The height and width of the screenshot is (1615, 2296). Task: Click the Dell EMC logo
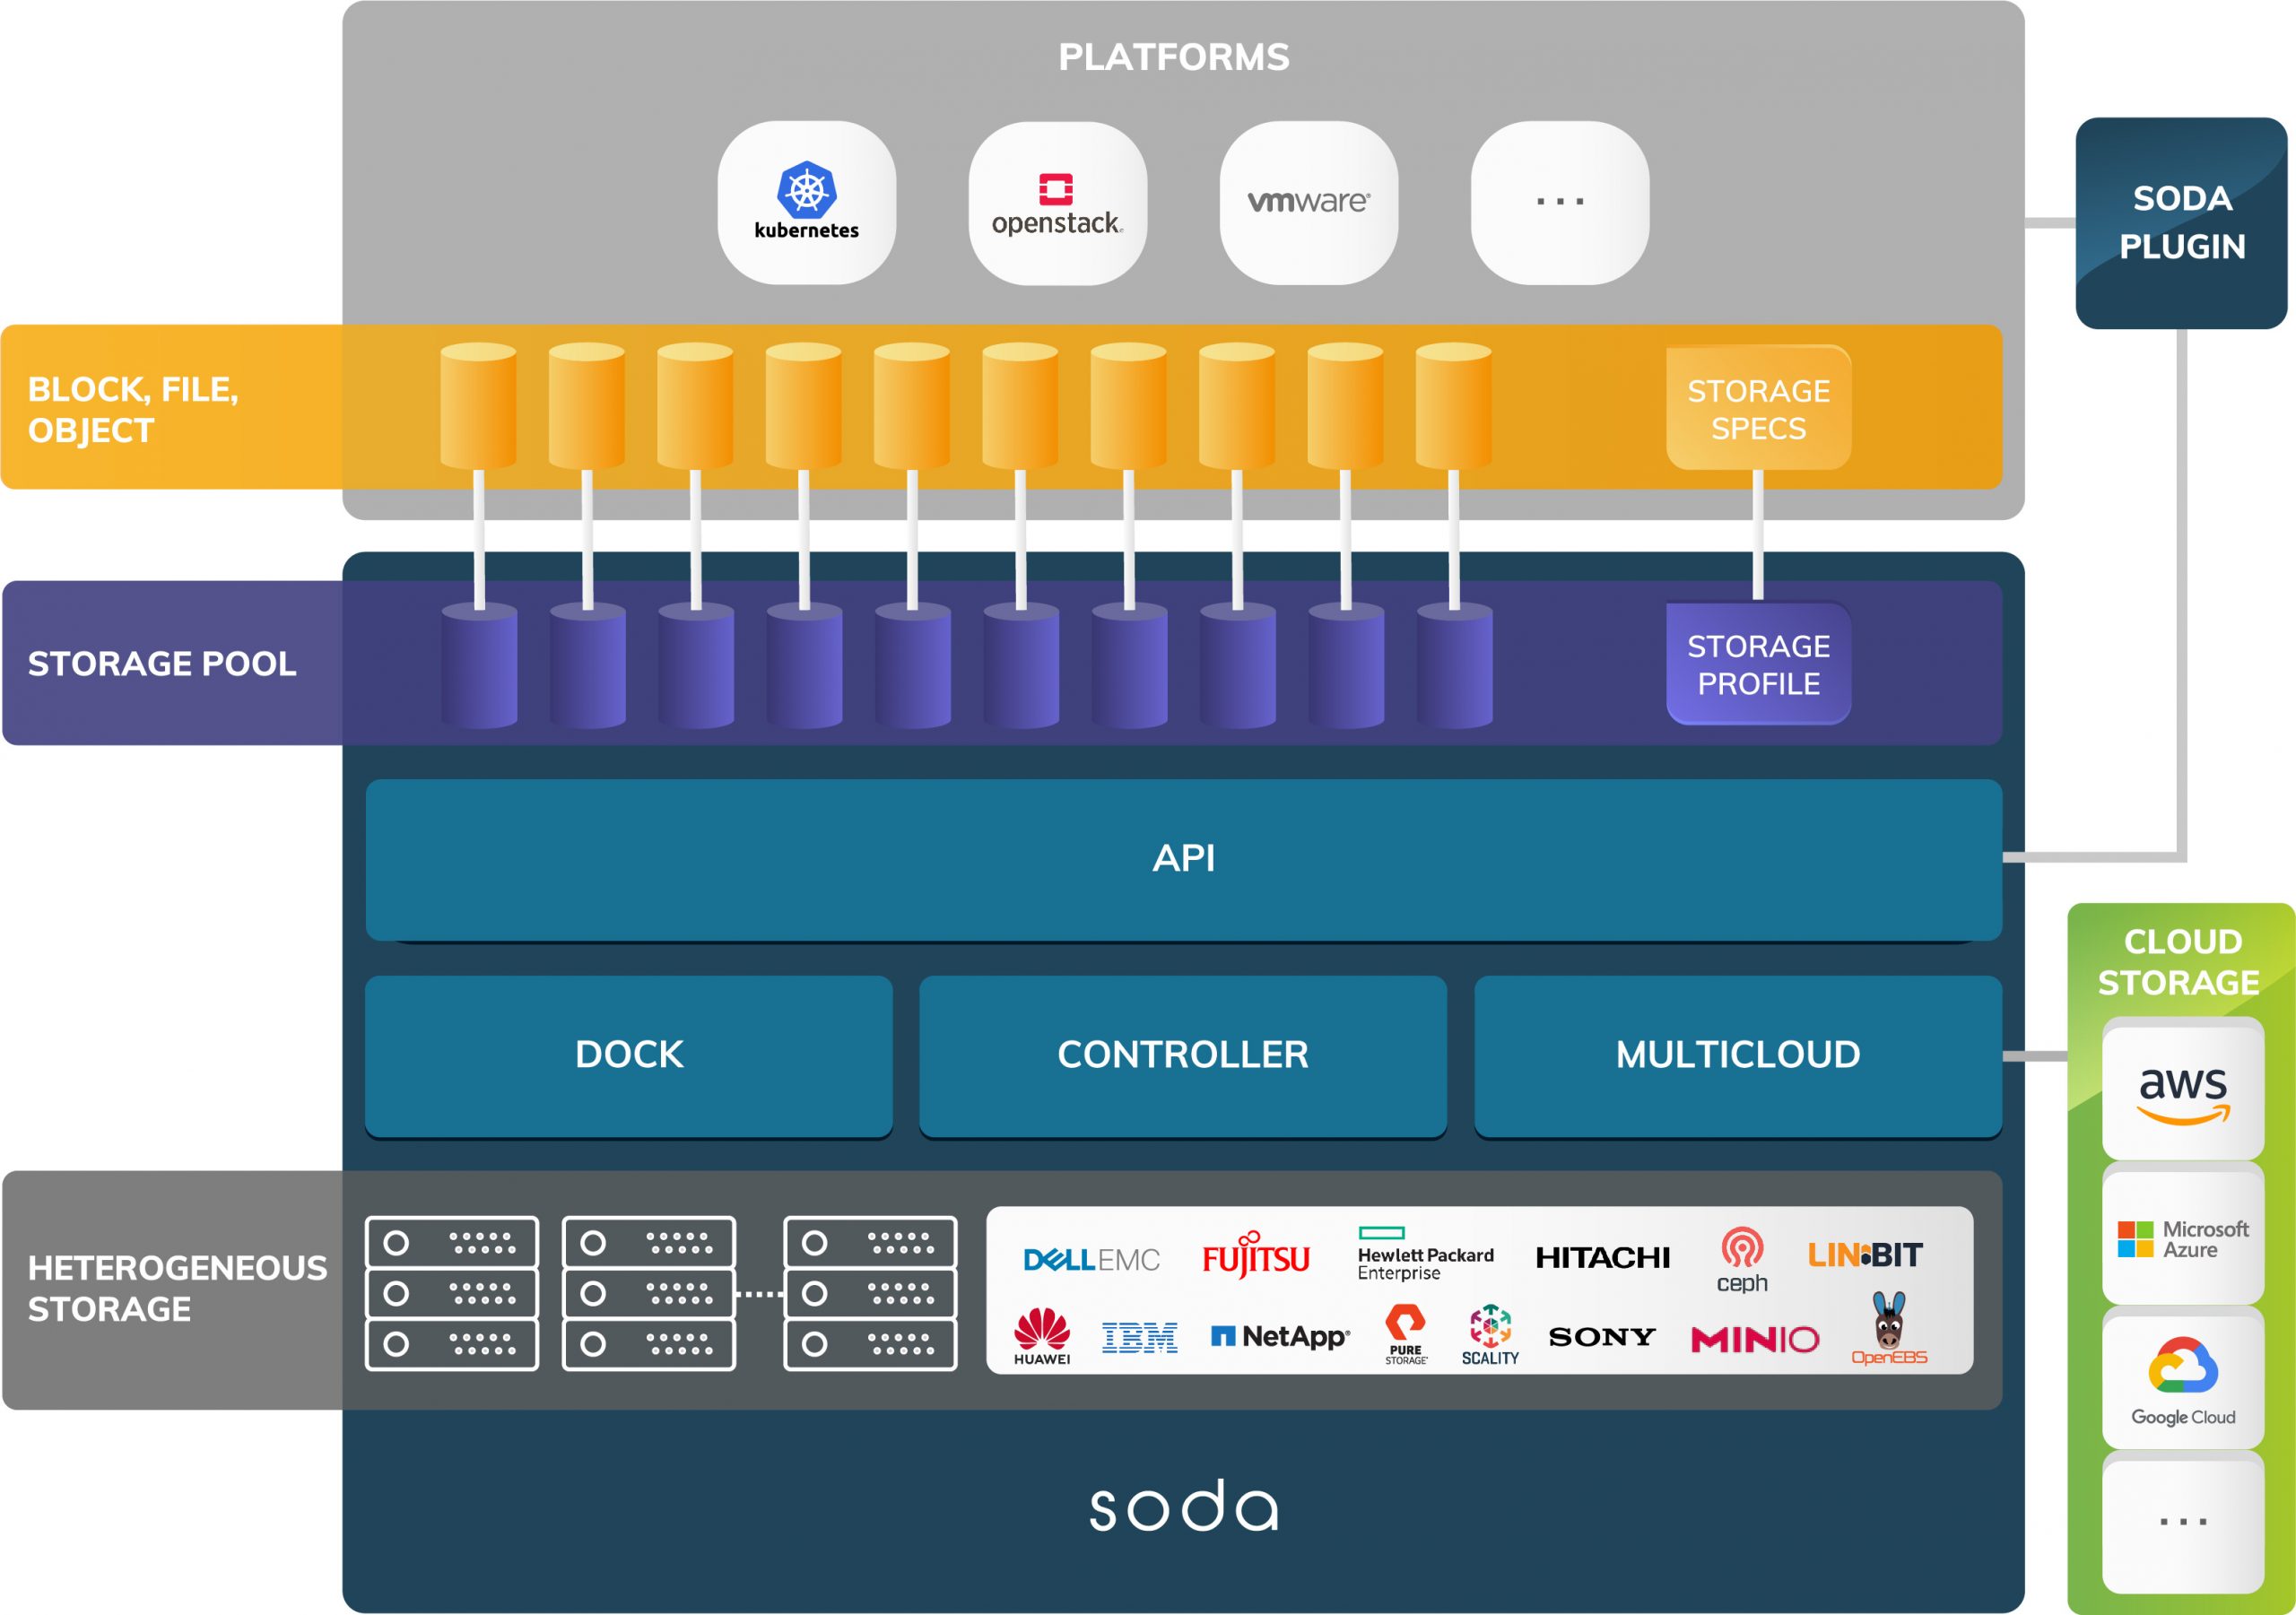1091,1259
